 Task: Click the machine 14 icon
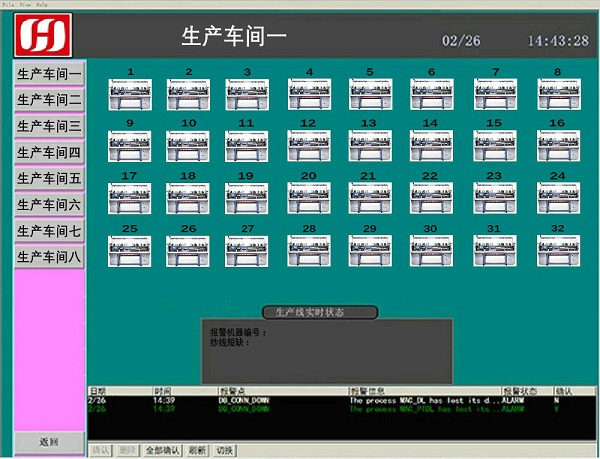coord(430,146)
